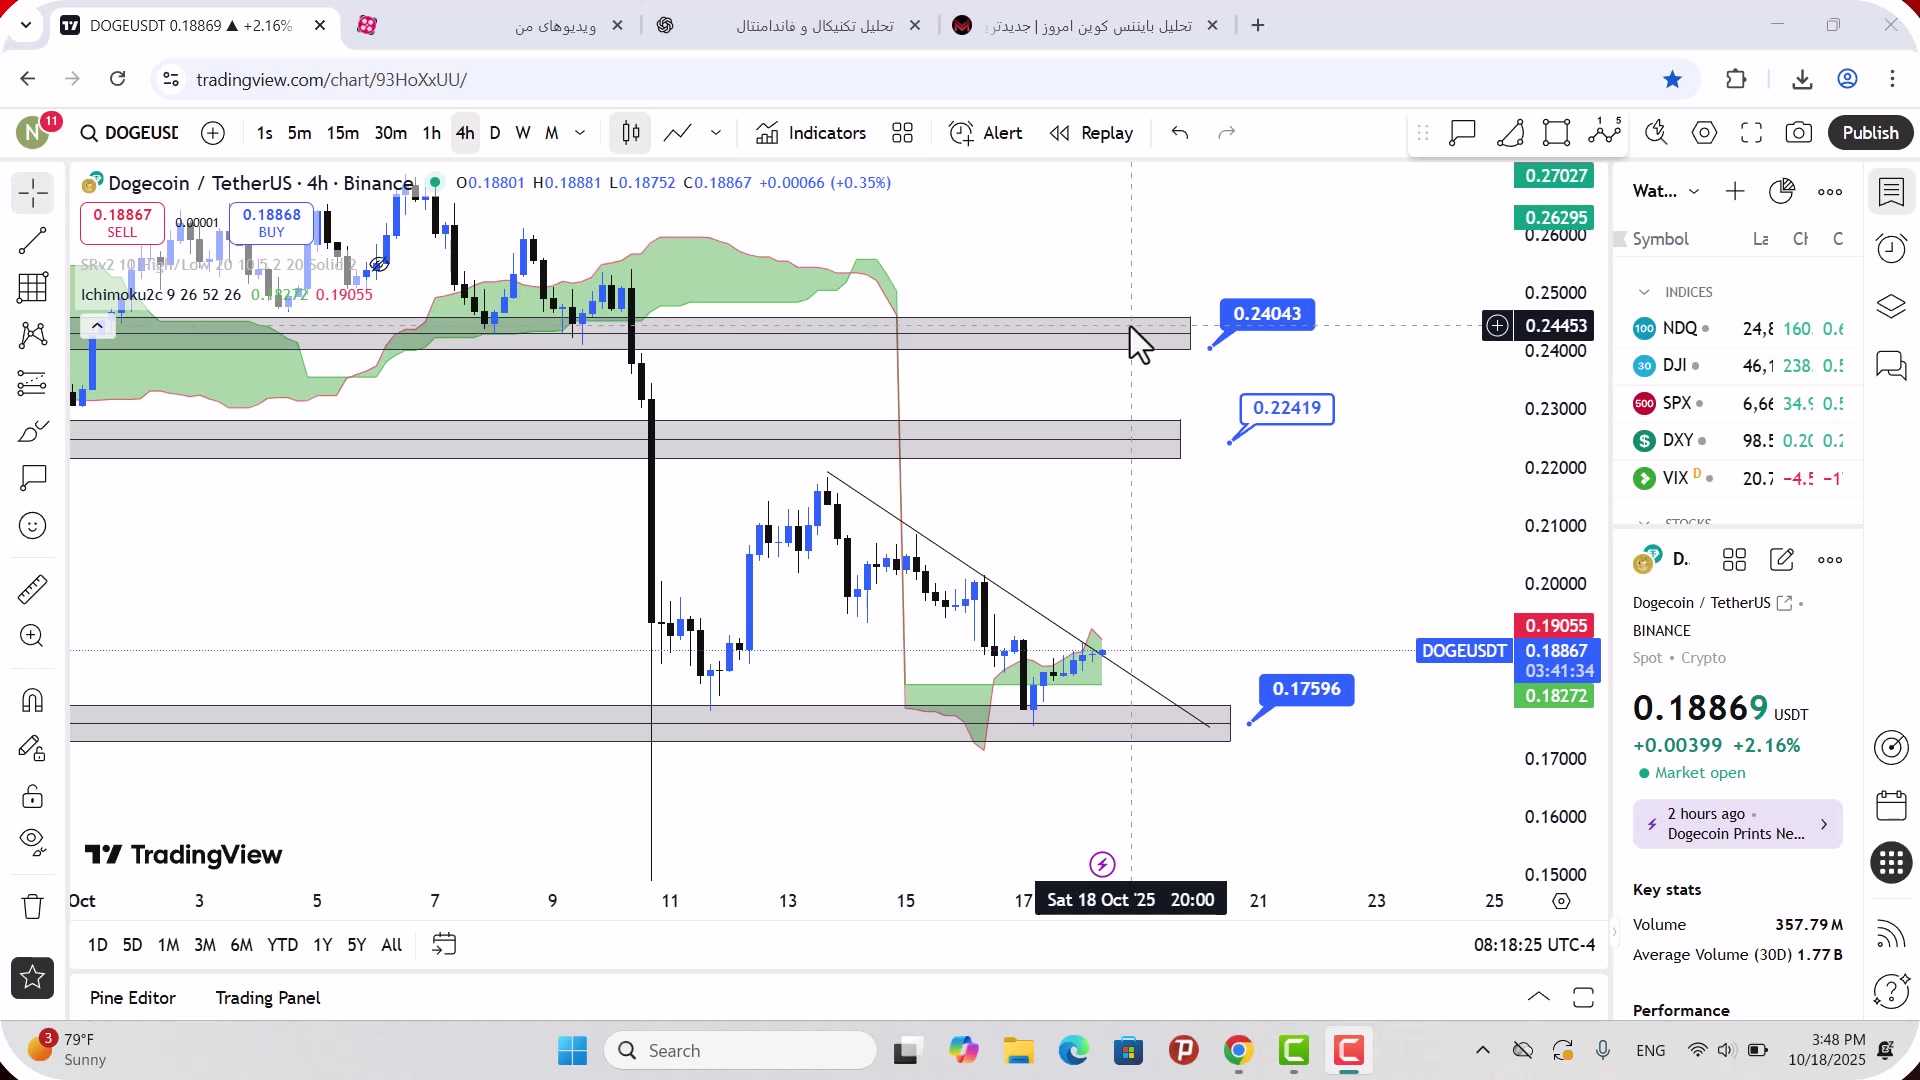Start bar Replay mode
Image resolution: width=1920 pixels, height=1080 pixels.
(x=1091, y=133)
